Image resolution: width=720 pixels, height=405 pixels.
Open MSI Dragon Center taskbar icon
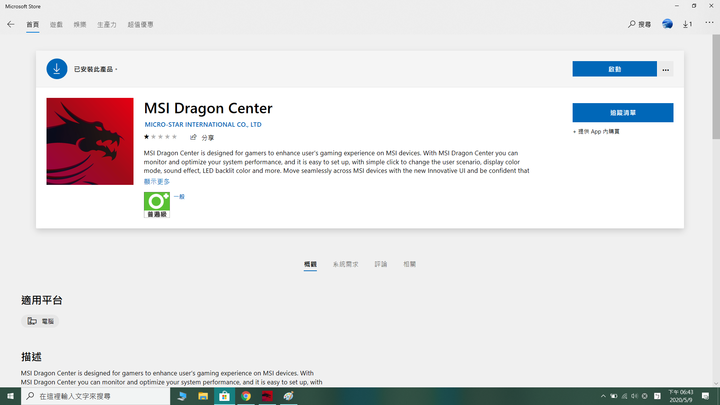pyautogui.click(x=267, y=396)
